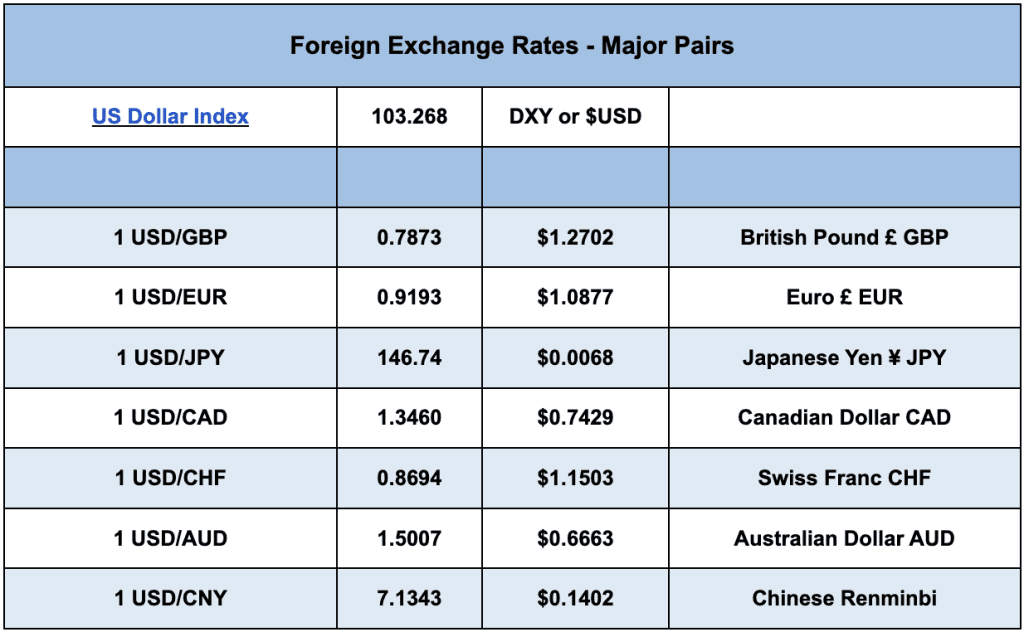Viewport: 1024px width, 632px height.
Task: Select the Swiss Franc CHF cell
Action: pyautogui.click(x=844, y=478)
